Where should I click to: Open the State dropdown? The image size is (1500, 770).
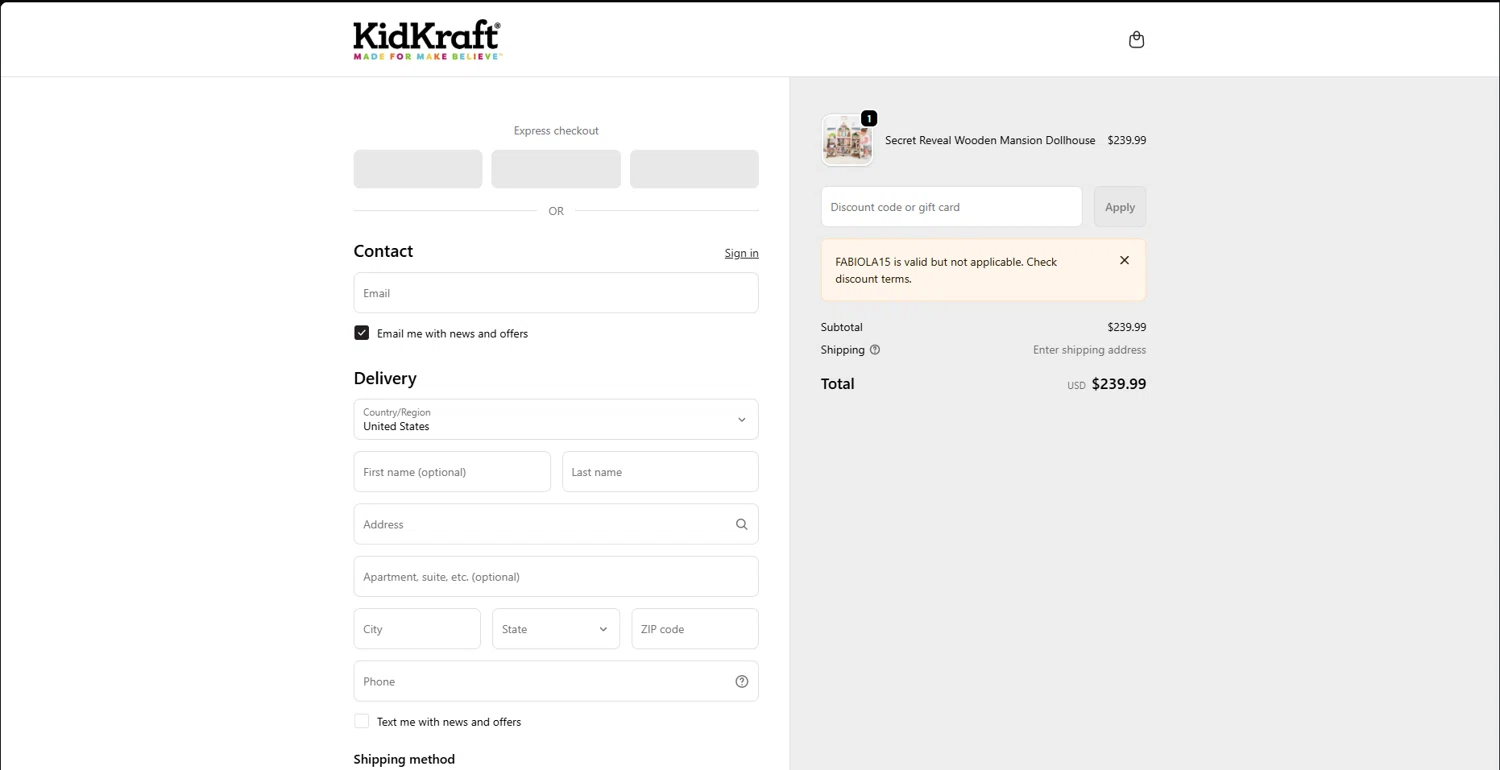(x=556, y=629)
